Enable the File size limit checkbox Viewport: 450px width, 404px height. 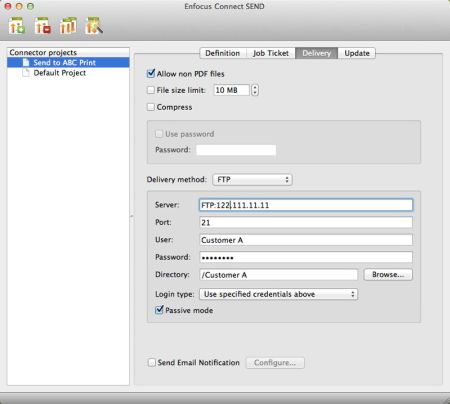pyautogui.click(x=151, y=90)
